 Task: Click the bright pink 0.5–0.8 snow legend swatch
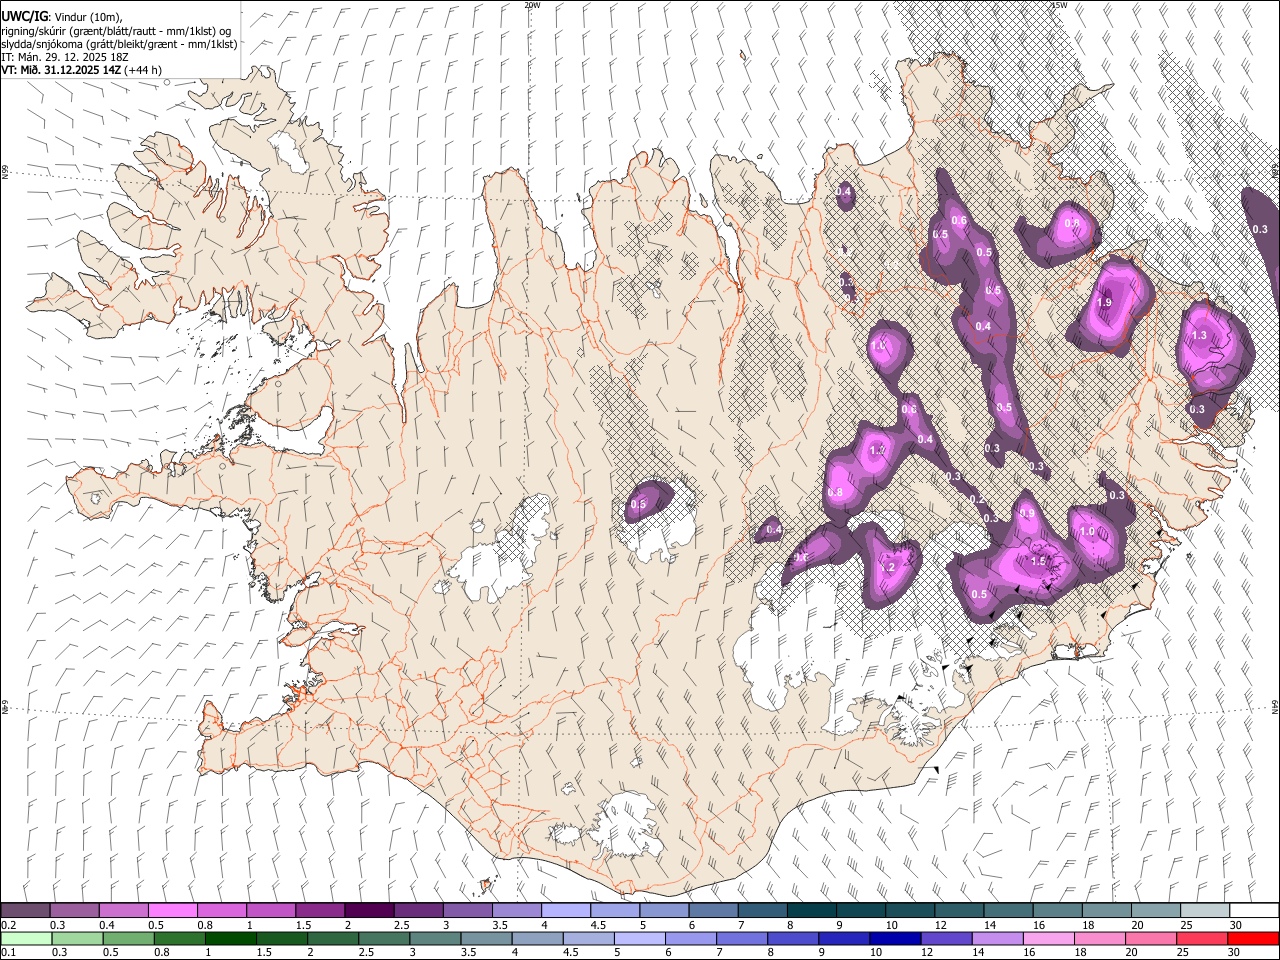172,910
